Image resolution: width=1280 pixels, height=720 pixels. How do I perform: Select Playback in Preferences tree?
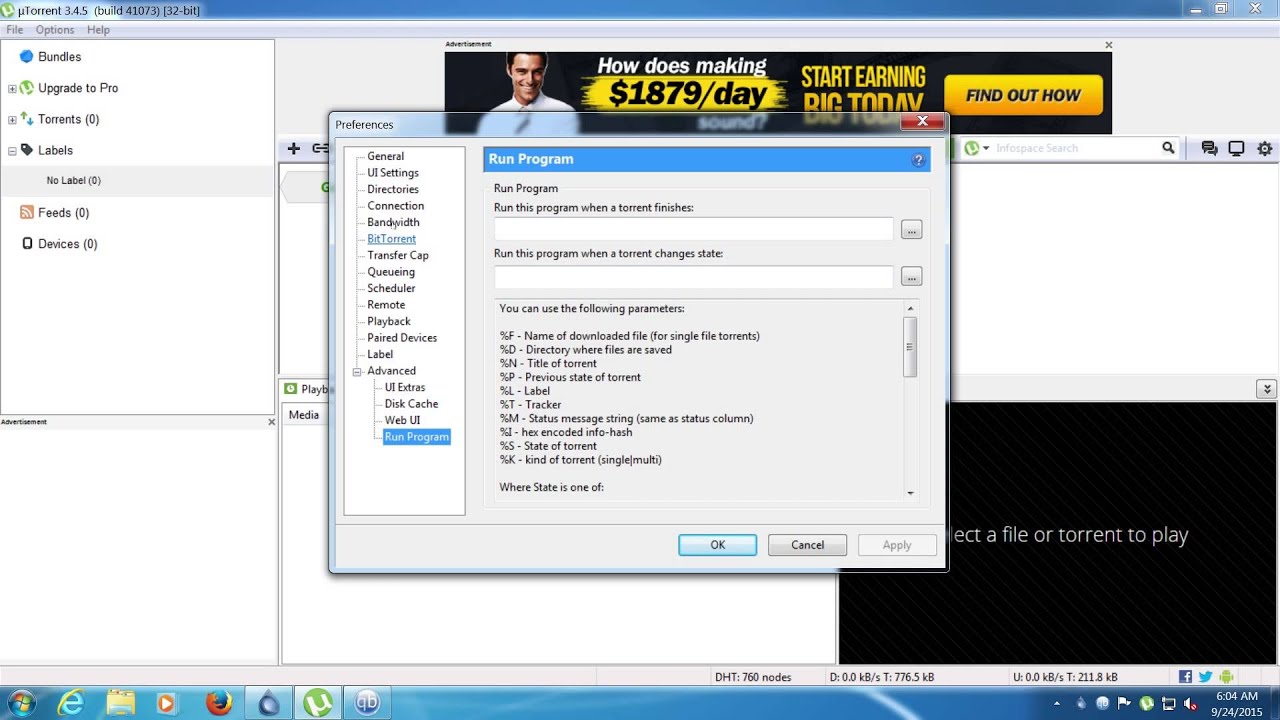point(388,321)
